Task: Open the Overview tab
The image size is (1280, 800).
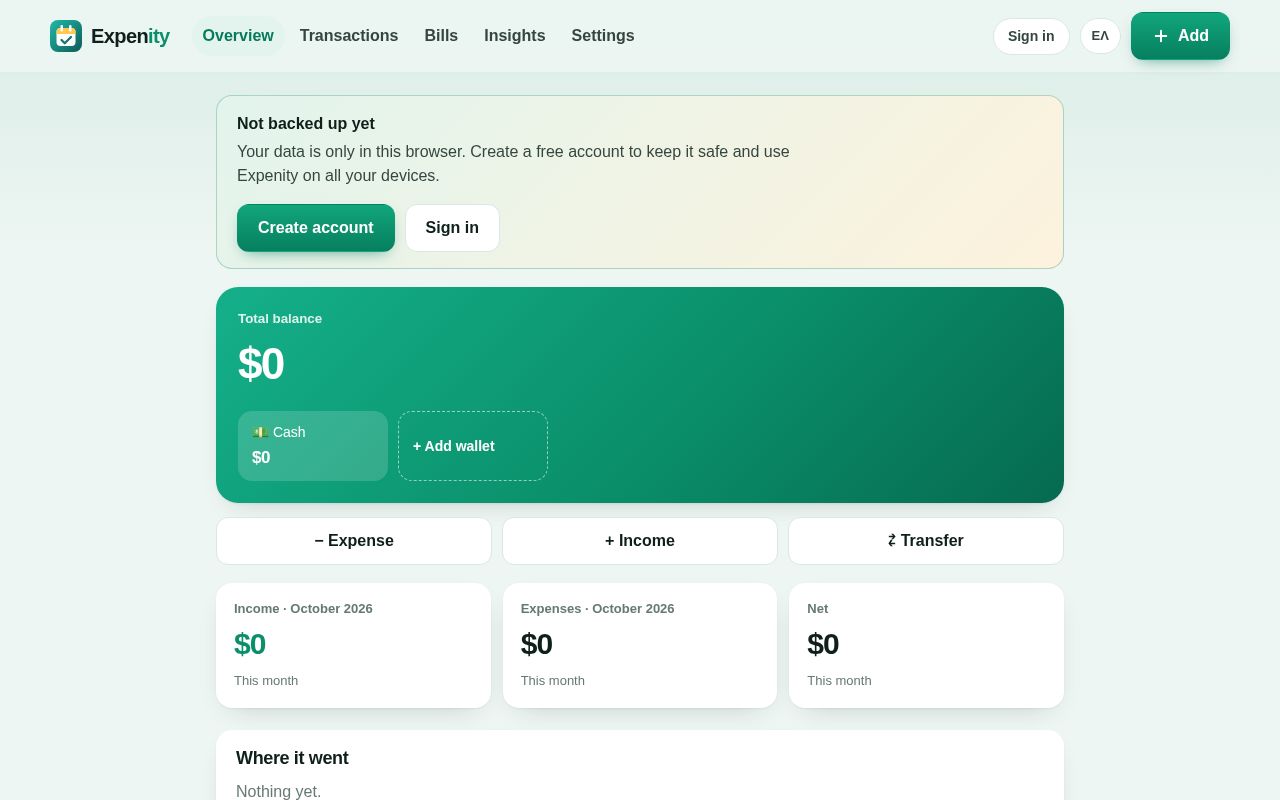Action: click(x=238, y=36)
